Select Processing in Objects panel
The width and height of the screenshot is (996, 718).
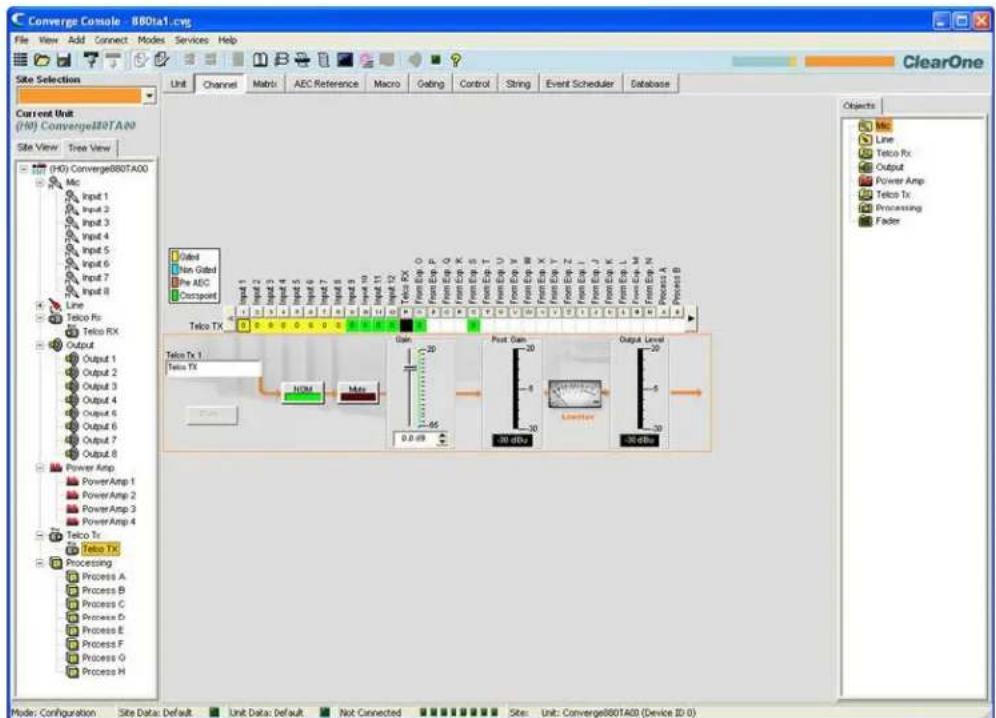890,208
